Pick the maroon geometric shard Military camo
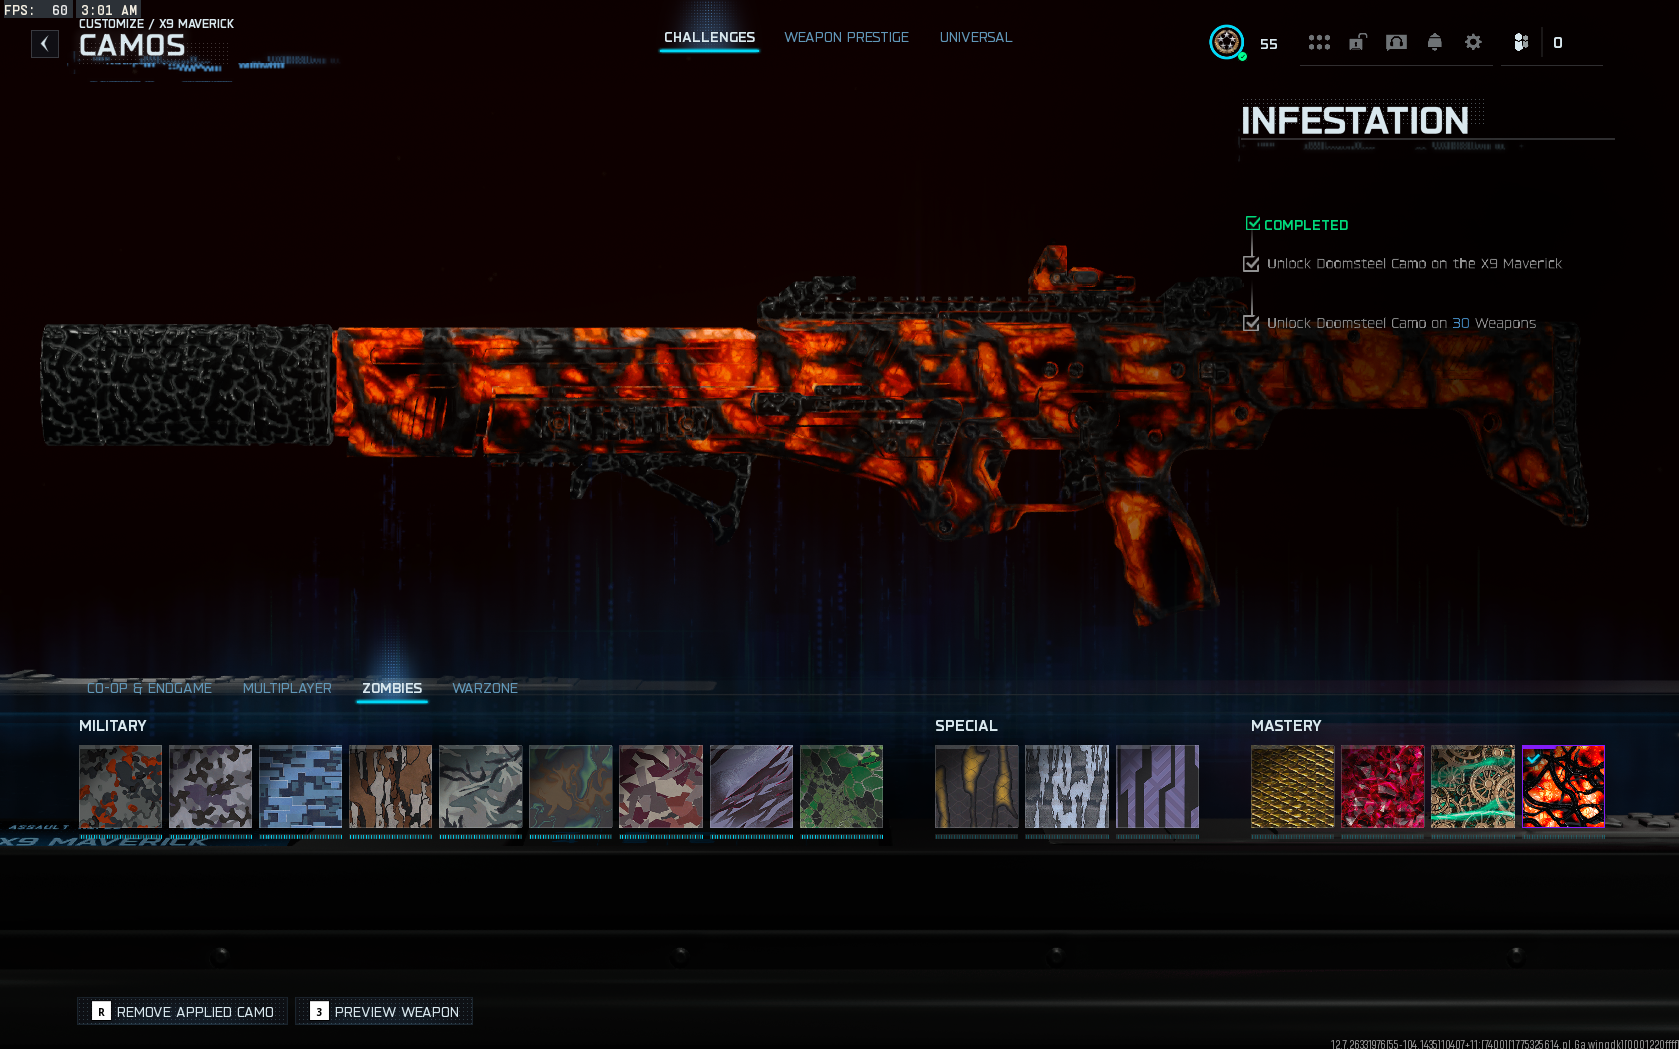The width and height of the screenshot is (1679, 1049). 661,786
